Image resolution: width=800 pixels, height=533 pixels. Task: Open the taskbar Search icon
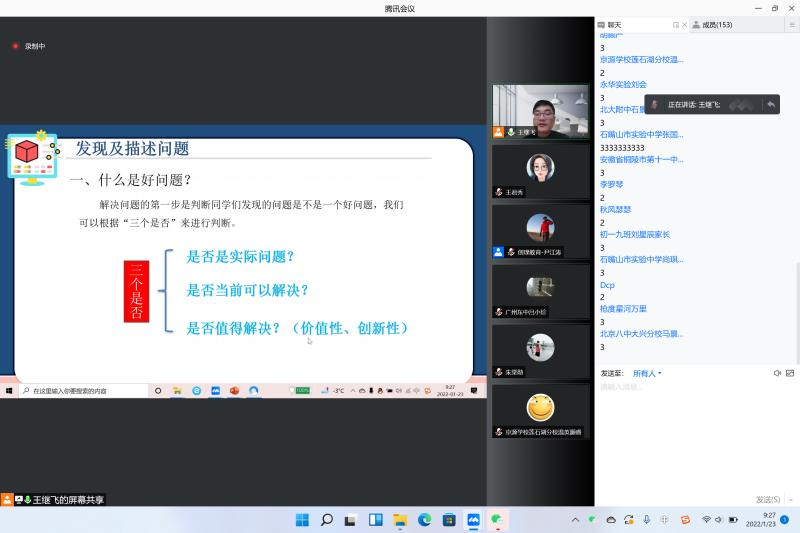(327, 520)
